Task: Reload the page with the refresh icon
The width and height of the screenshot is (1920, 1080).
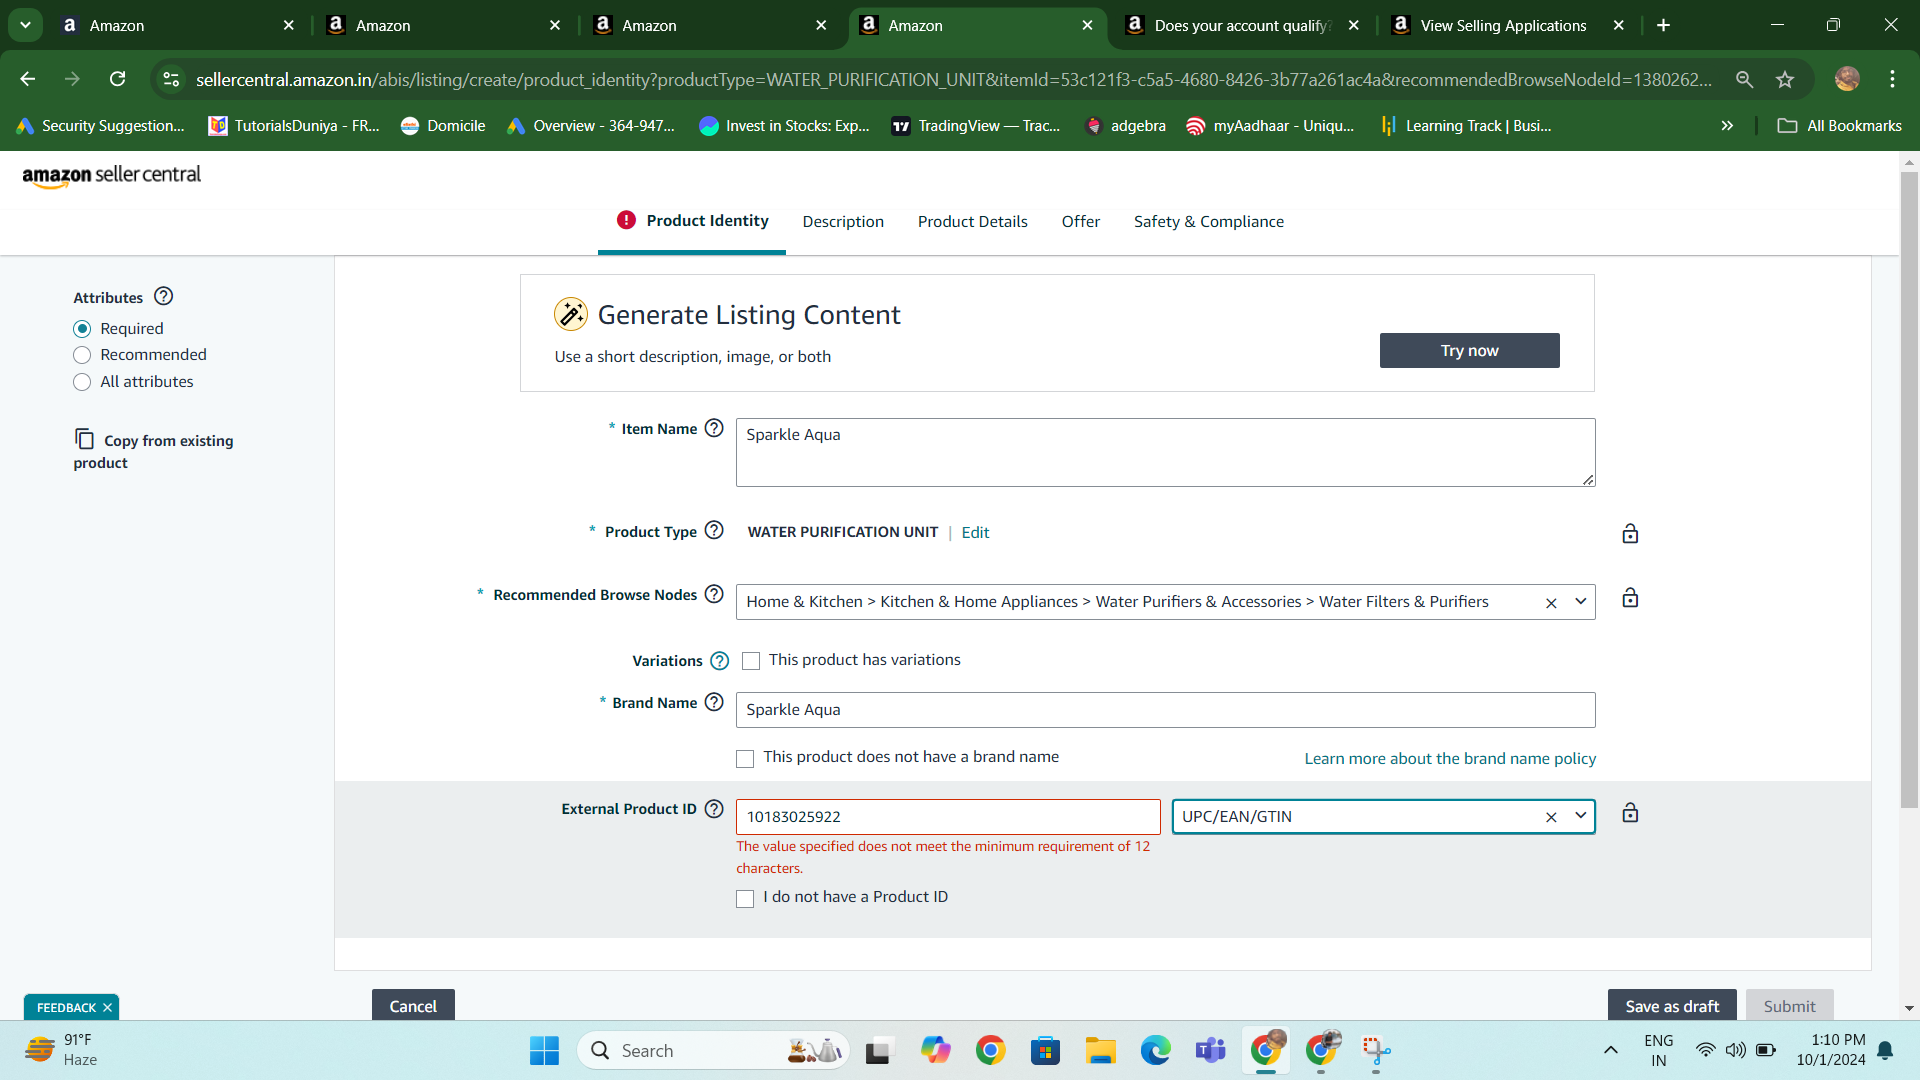Action: (x=118, y=79)
